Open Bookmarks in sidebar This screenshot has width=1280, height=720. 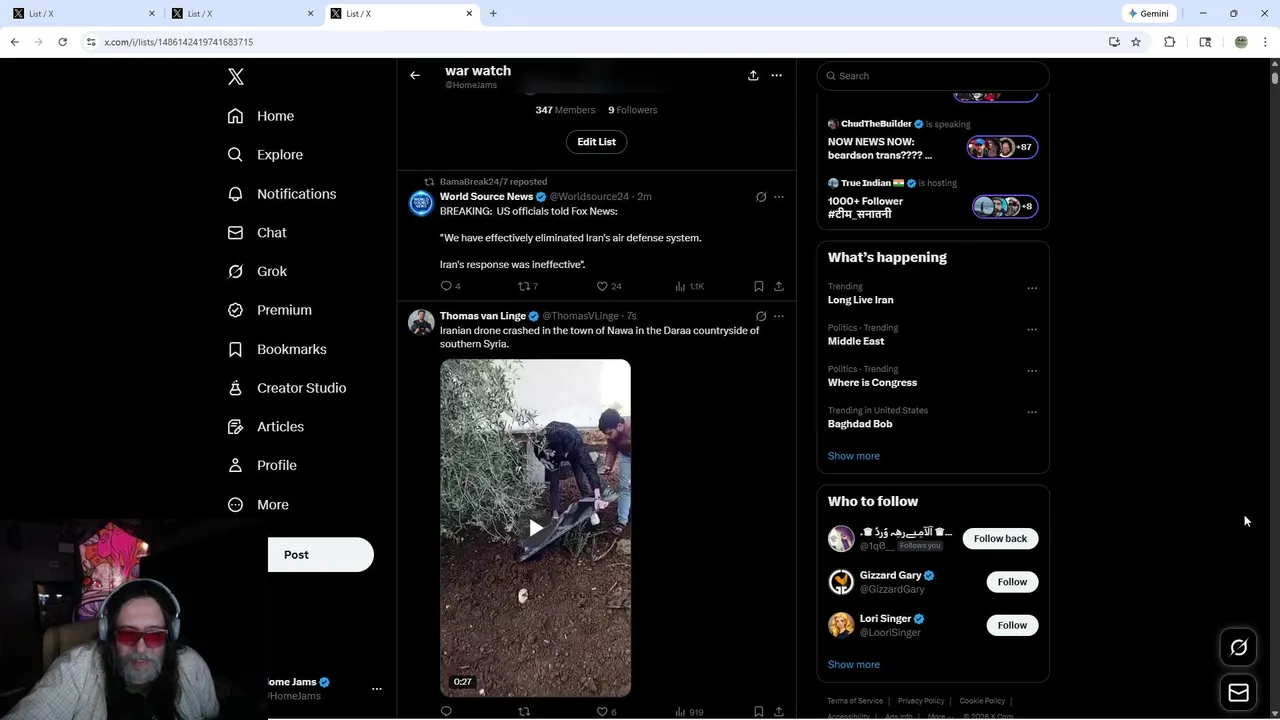277,349
